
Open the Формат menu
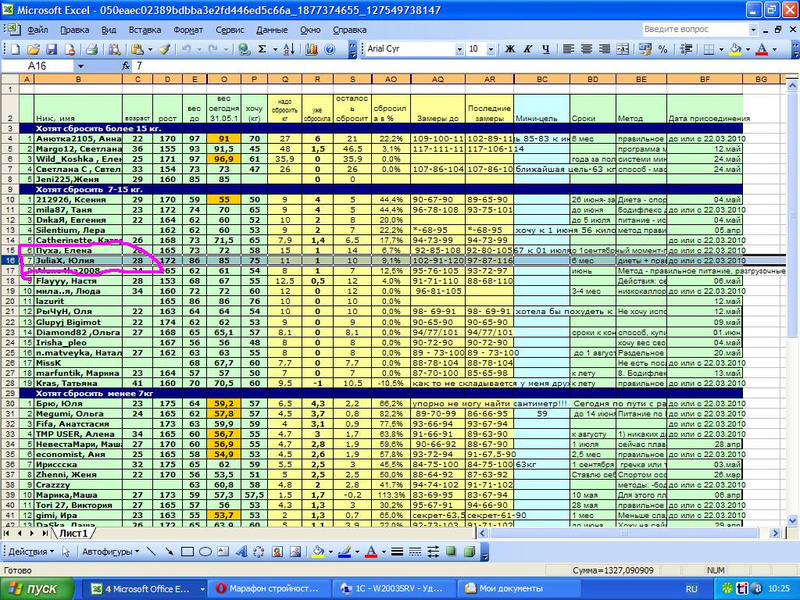click(x=188, y=30)
